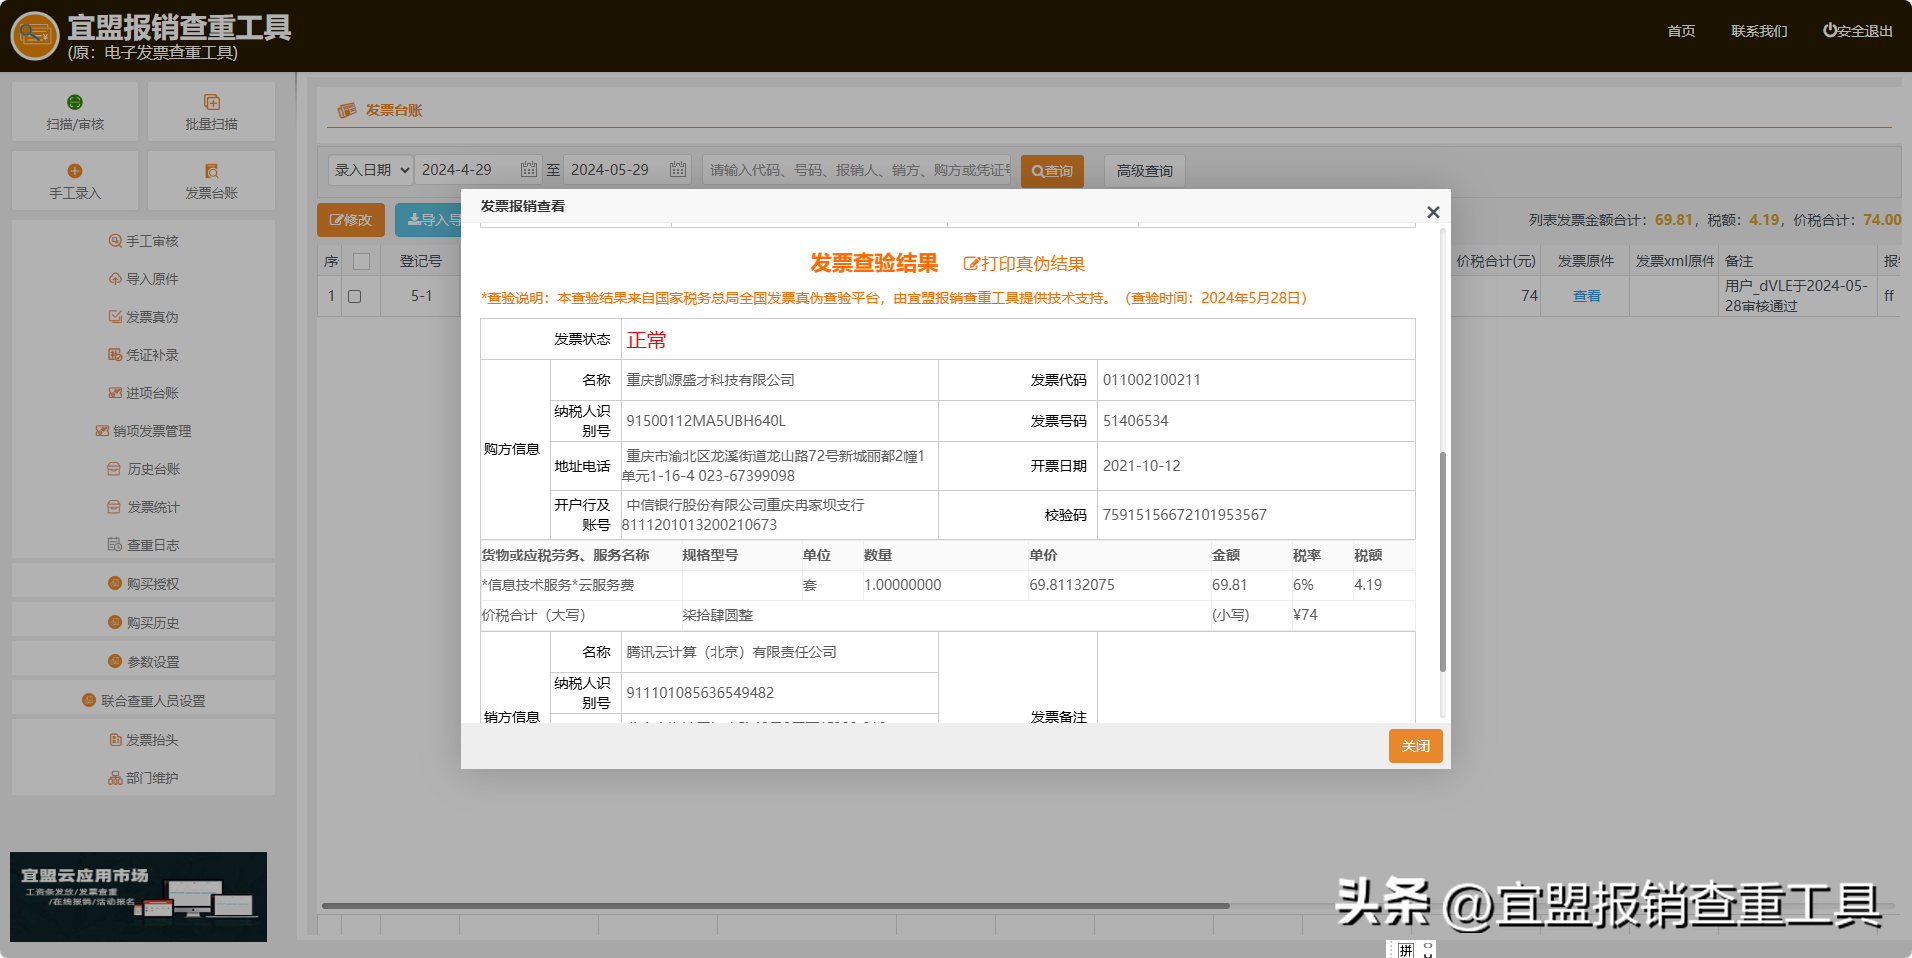Toggle the select-all checkbox in the table header
Viewport: 1912px width, 958px height.
click(362, 261)
